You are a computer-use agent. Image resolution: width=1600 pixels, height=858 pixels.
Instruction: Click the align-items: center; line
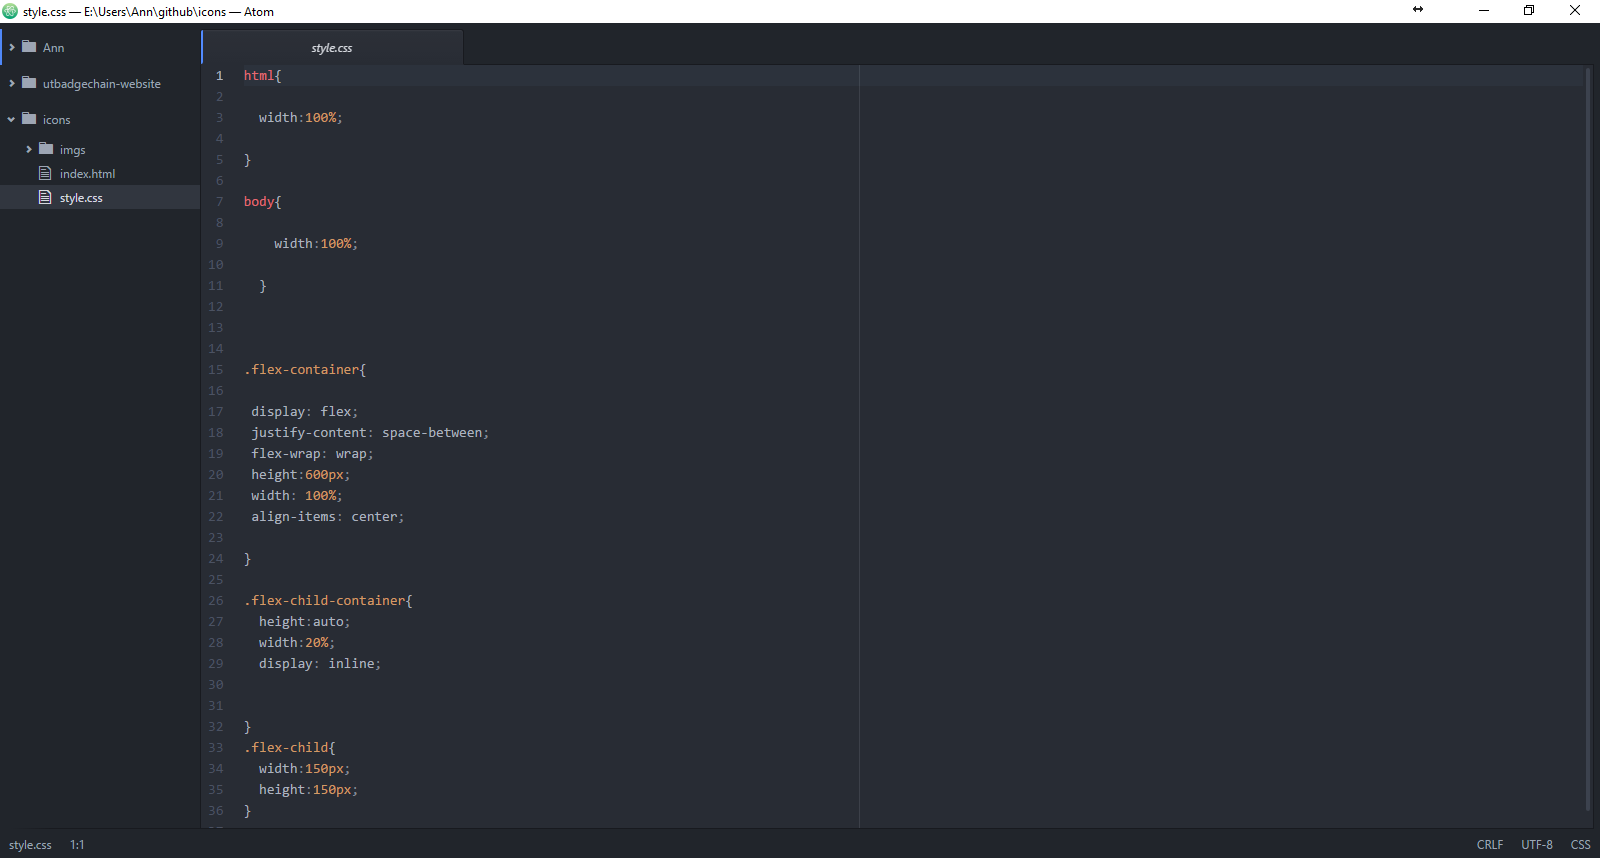coord(328,517)
